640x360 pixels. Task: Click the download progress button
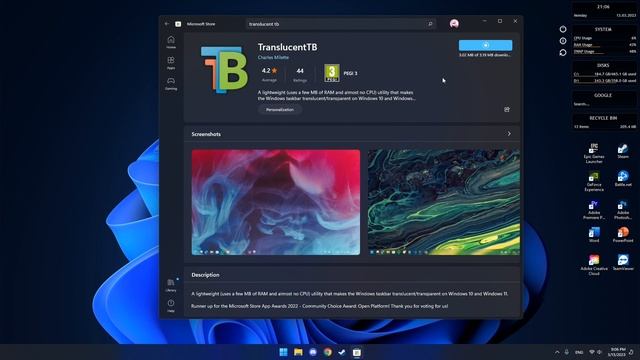pos(485,45)
